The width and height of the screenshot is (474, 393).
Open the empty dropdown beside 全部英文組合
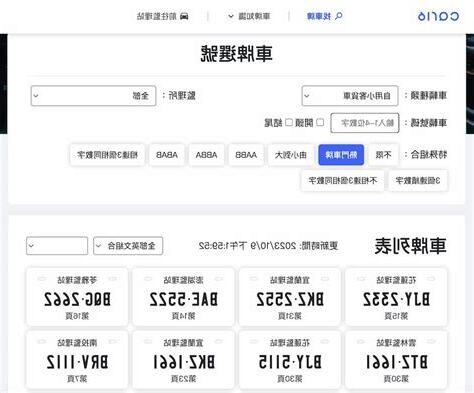[x=57, y=246]
